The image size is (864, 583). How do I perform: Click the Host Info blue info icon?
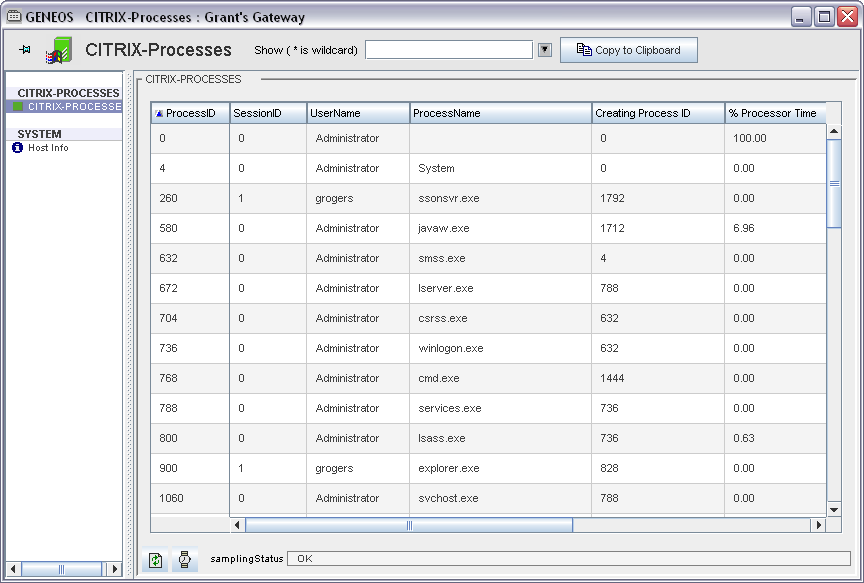(18, 148)
